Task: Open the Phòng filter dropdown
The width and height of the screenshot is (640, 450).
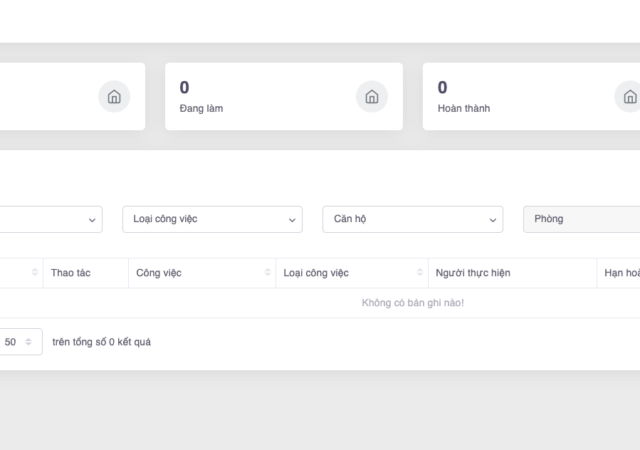Action: 581,219
